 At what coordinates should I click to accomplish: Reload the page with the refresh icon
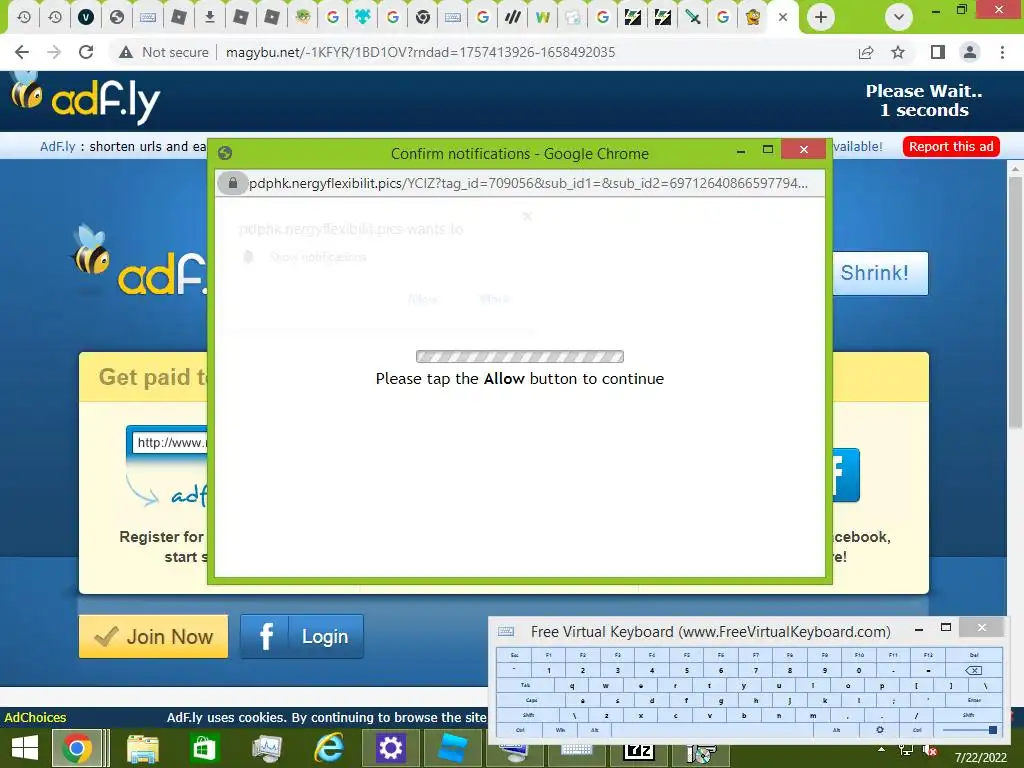(86, 52)
